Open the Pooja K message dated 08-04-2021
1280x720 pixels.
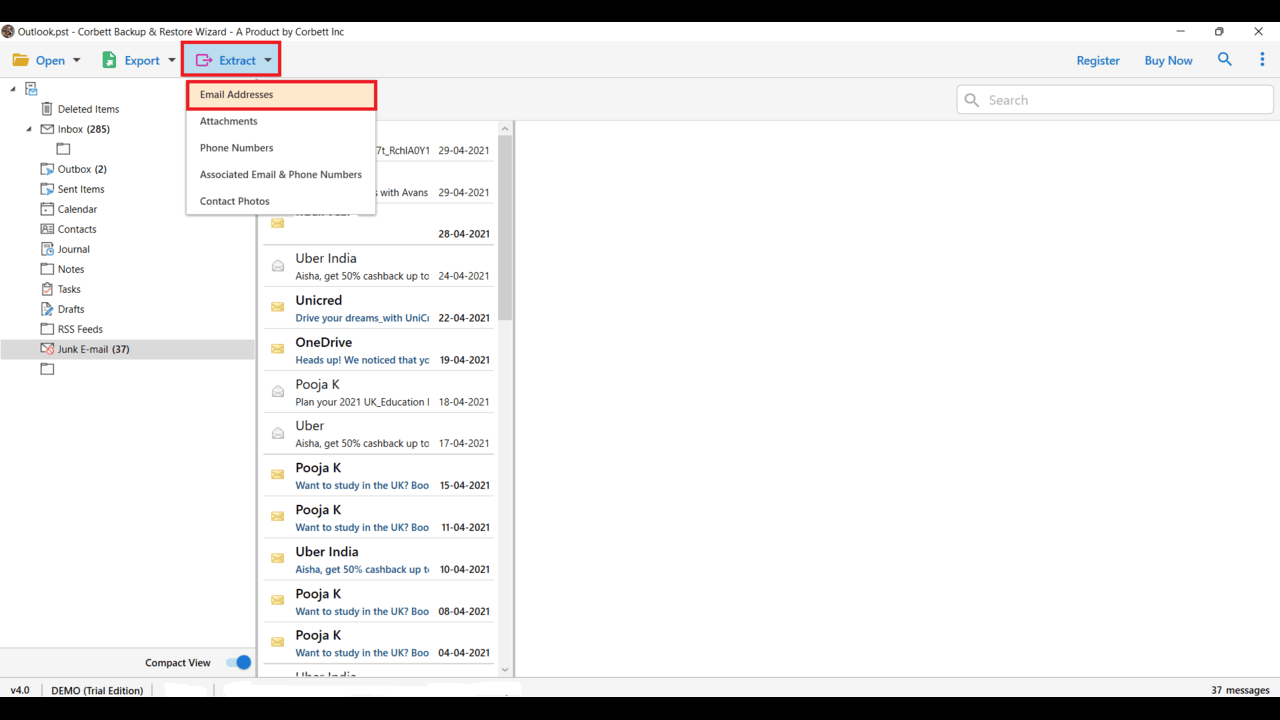tap(379, 602)
